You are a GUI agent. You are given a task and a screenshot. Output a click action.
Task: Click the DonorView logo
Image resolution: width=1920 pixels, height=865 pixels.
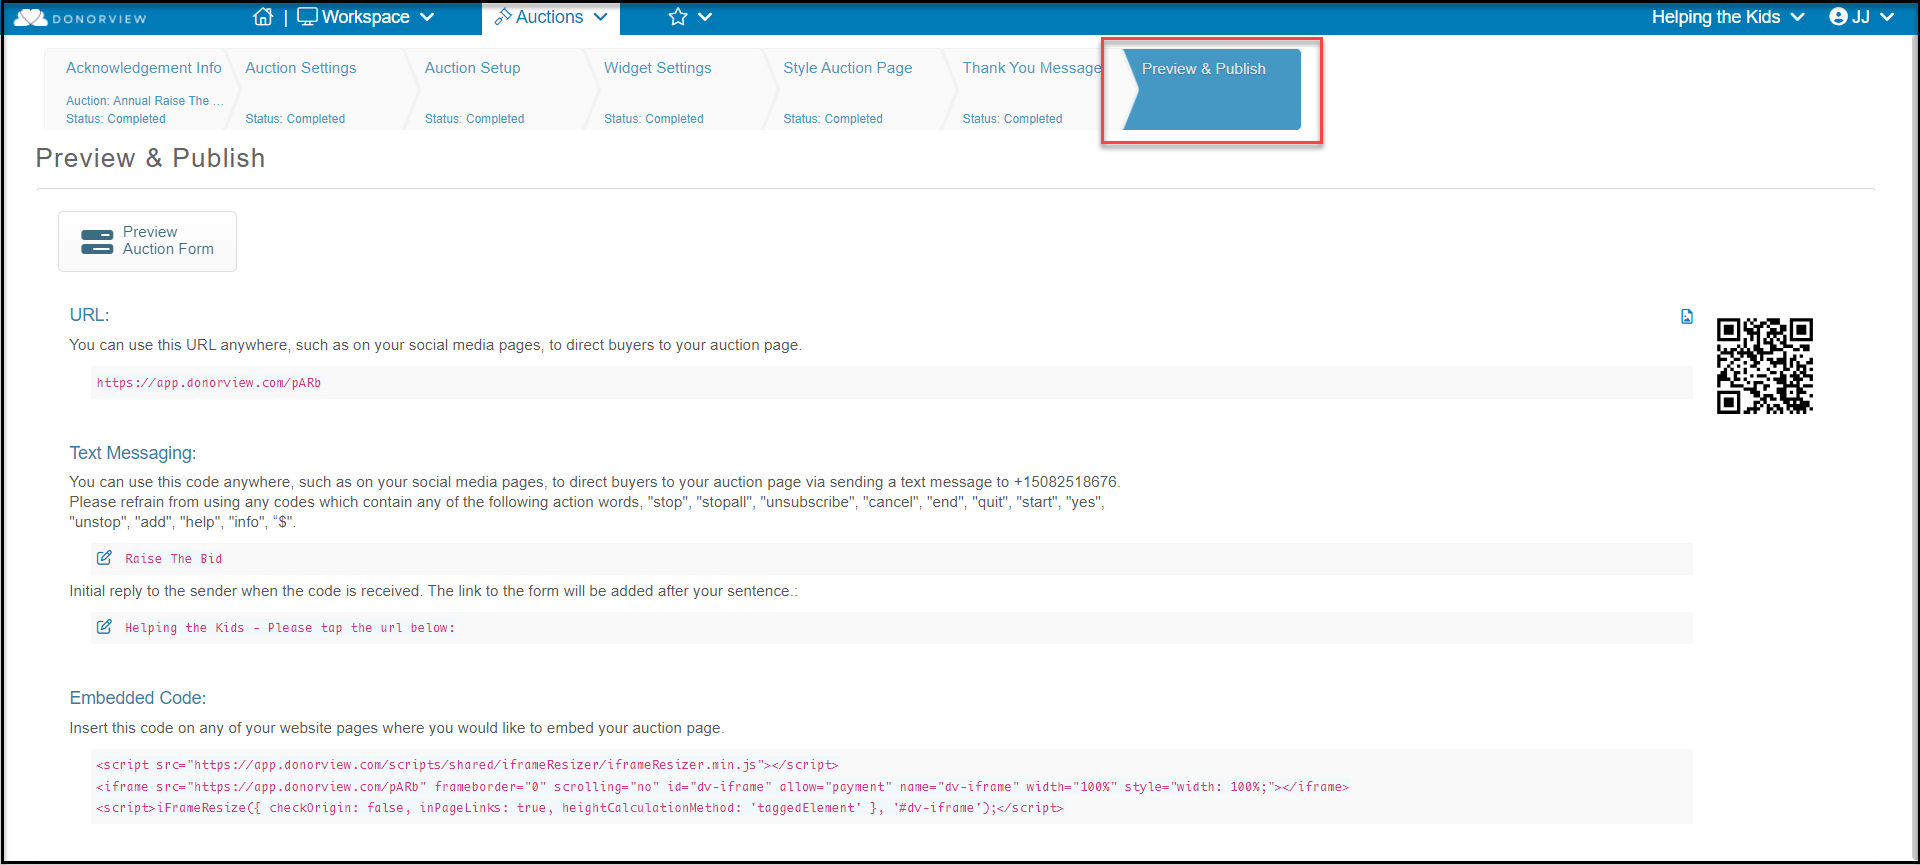(x=80, y=18)
